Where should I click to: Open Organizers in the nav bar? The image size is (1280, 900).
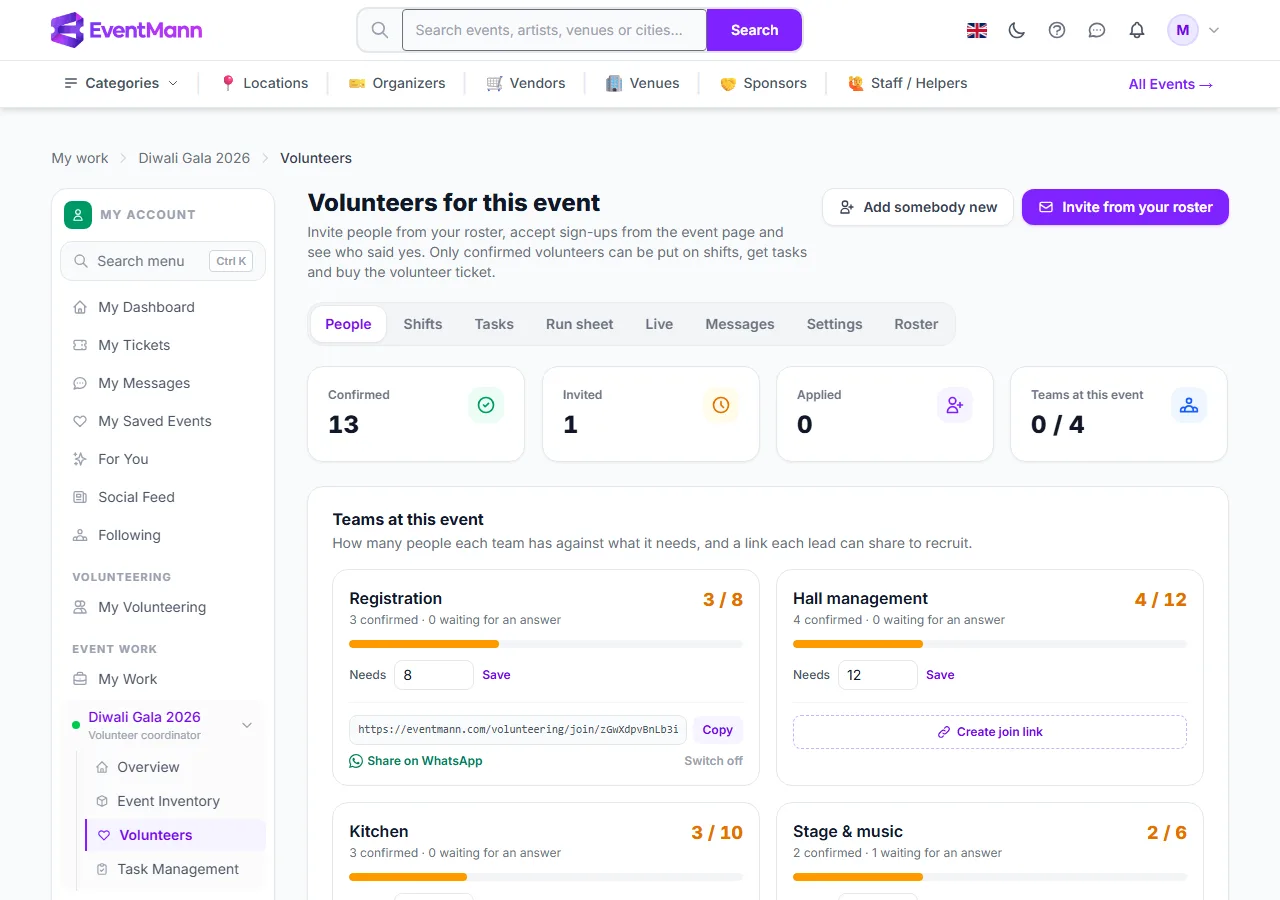tap(397, 83)
